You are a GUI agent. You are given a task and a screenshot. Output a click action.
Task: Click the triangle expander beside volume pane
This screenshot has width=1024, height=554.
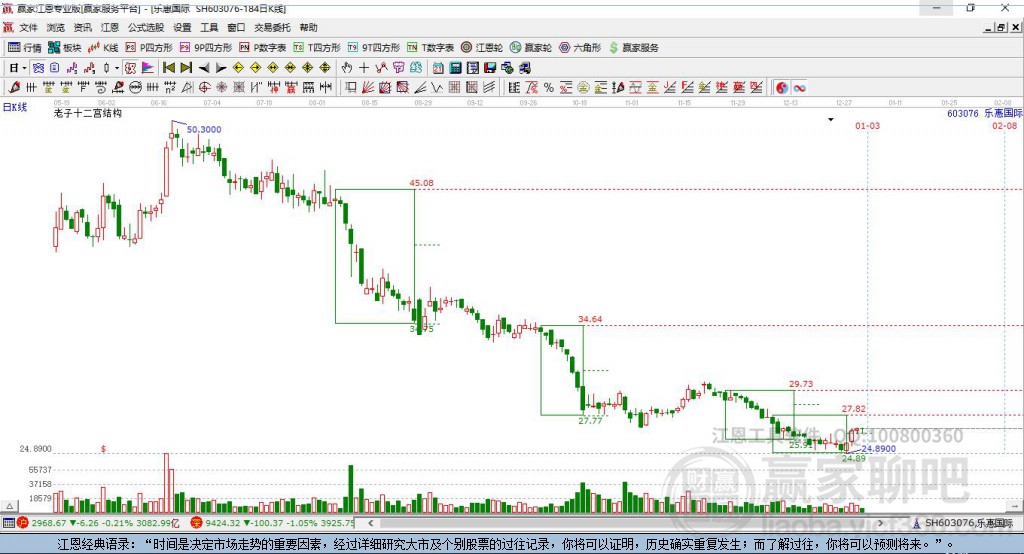tap(9, 506)
